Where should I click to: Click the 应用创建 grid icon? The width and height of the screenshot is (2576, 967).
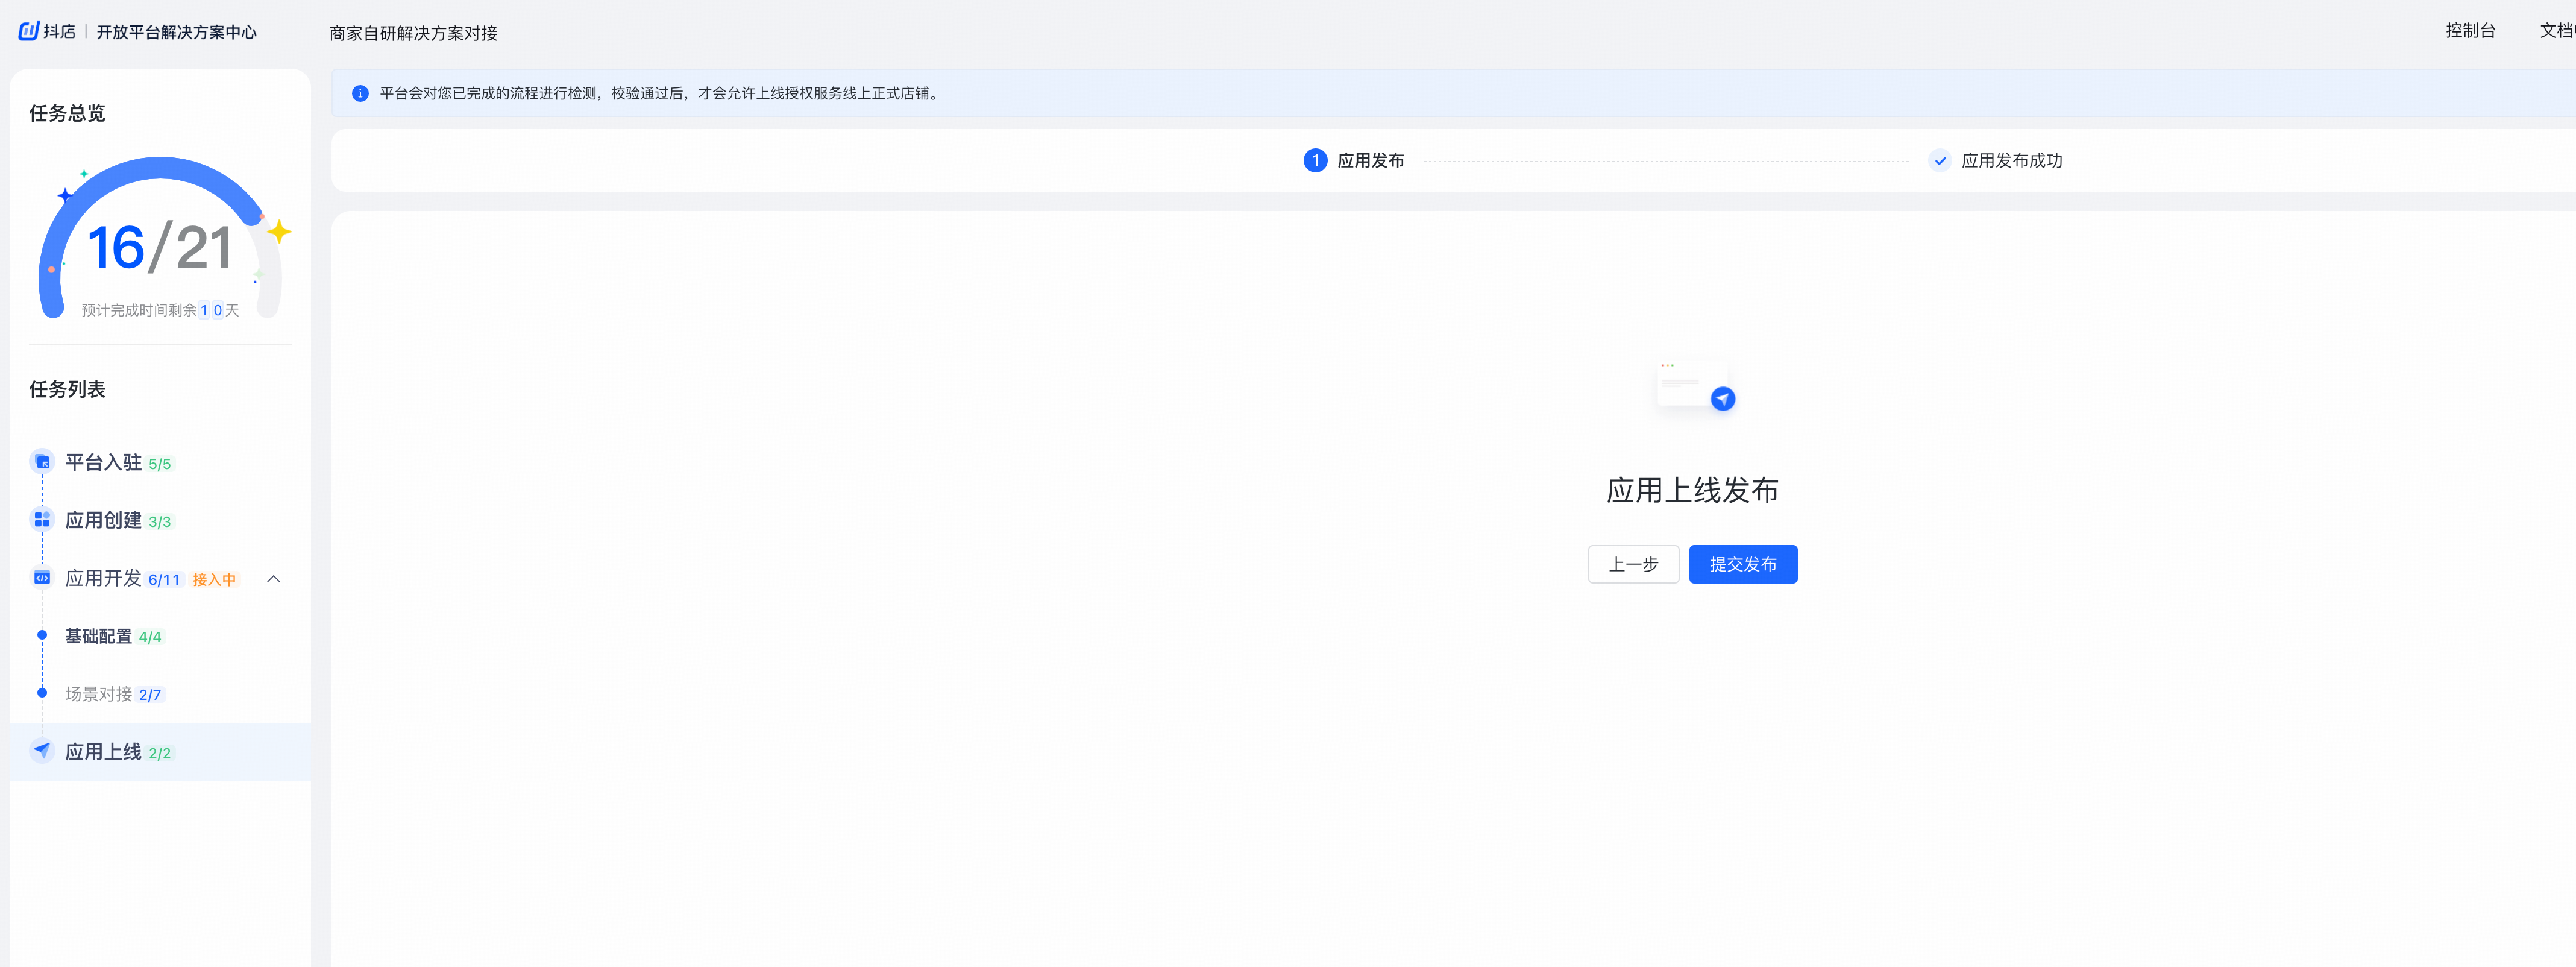[x=42, y=519]
